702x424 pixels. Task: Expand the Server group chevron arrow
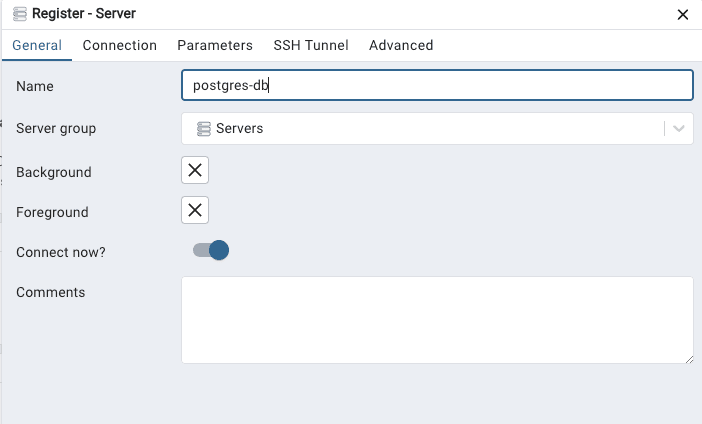coord(679,129)
